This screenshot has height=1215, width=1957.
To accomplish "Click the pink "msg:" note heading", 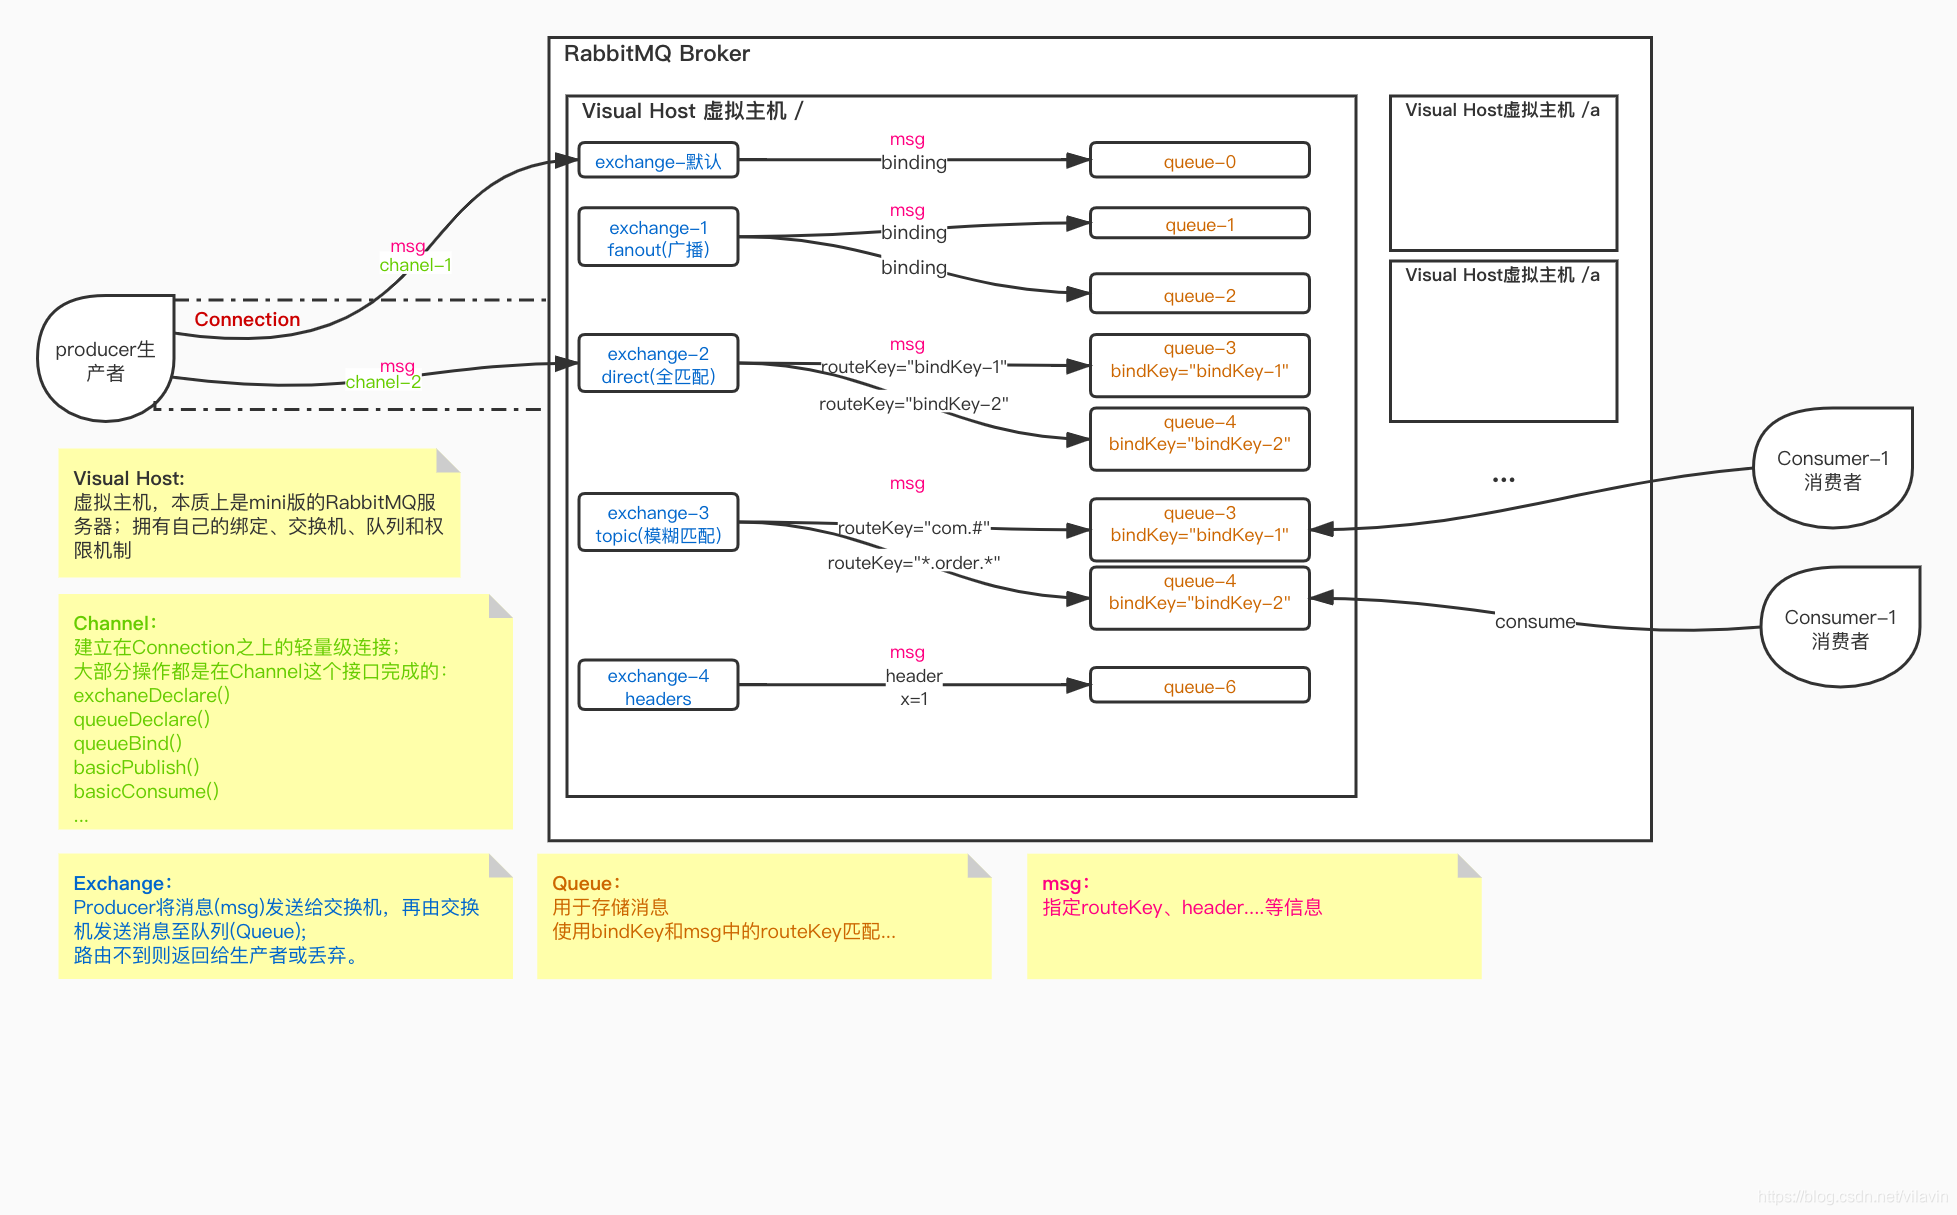I will [1066, 883].
